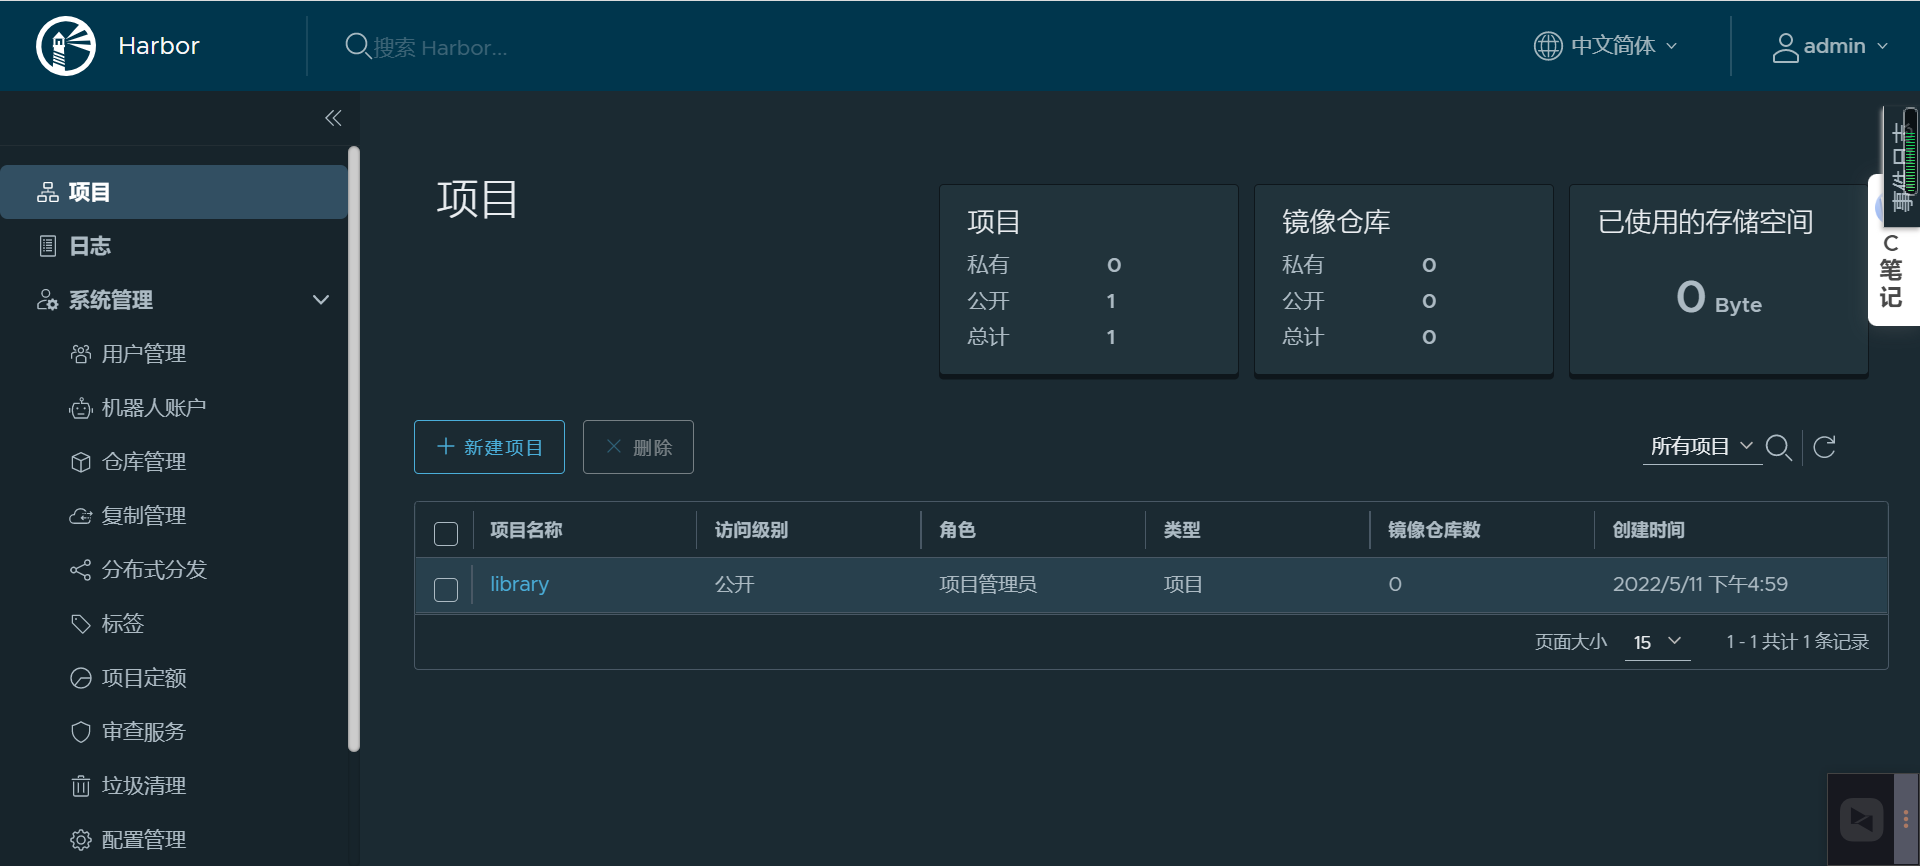
Task: Open the 所有项目 filter dropdown
Action: pos(1702,446)
